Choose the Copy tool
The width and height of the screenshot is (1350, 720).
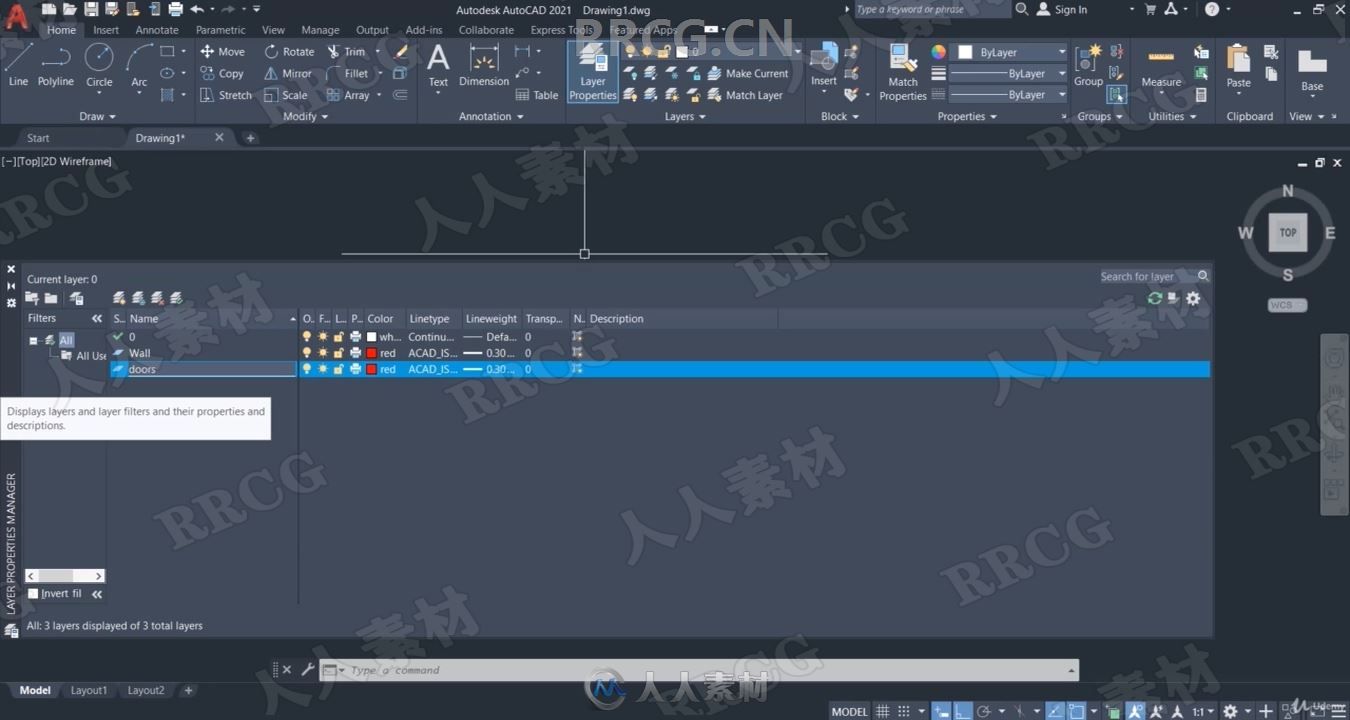pyautogui.click(x=222, y=74)
